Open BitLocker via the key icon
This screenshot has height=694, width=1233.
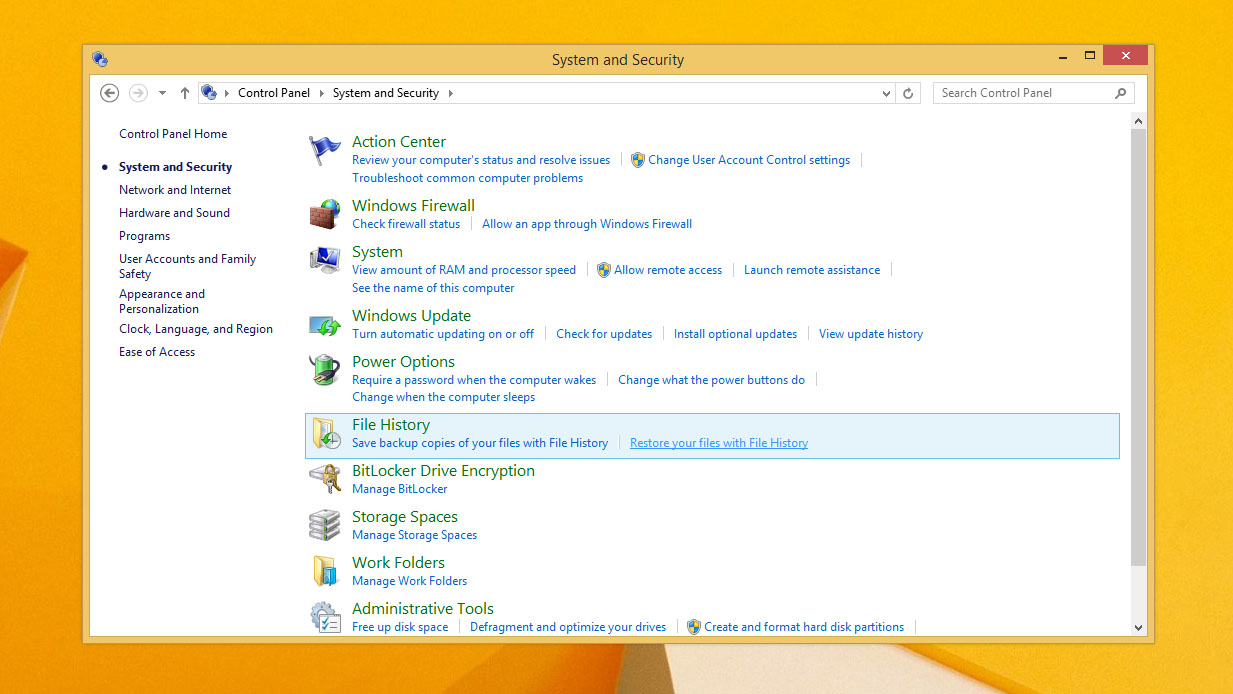[324, 478]
